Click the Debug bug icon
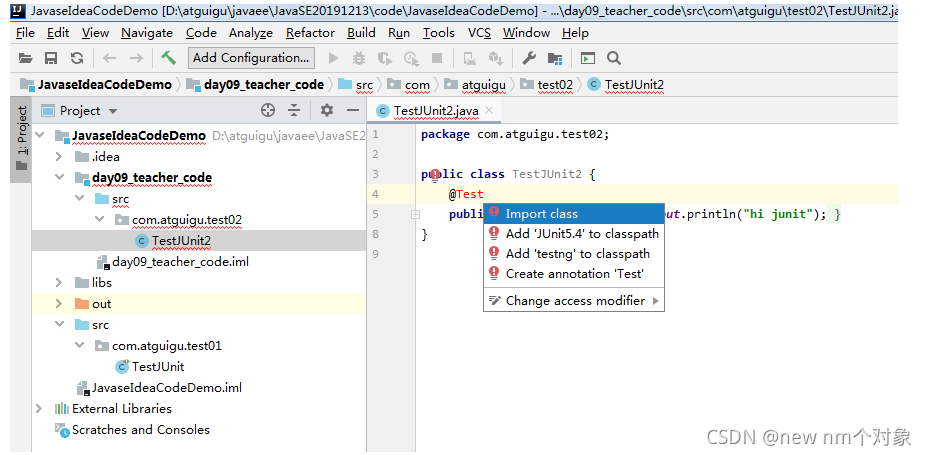This screenshot has width=927, height=455. [359, 58]
